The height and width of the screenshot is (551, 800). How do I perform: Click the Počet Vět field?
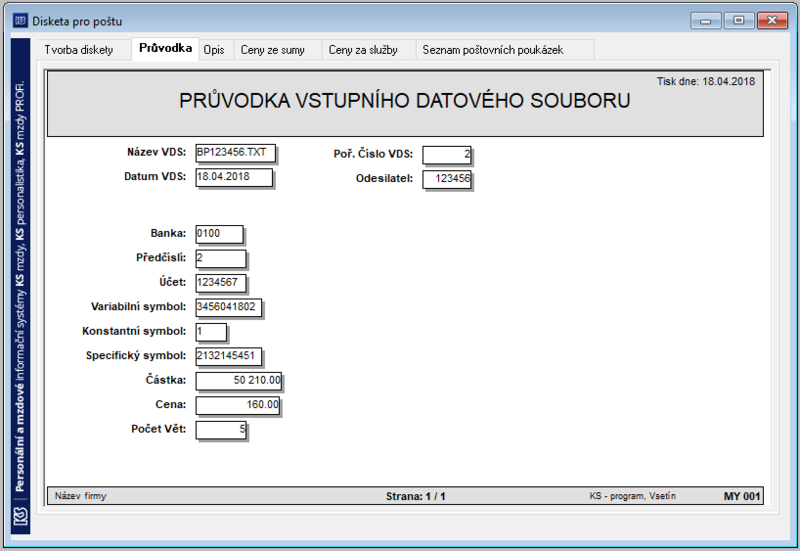pos(221,430)
